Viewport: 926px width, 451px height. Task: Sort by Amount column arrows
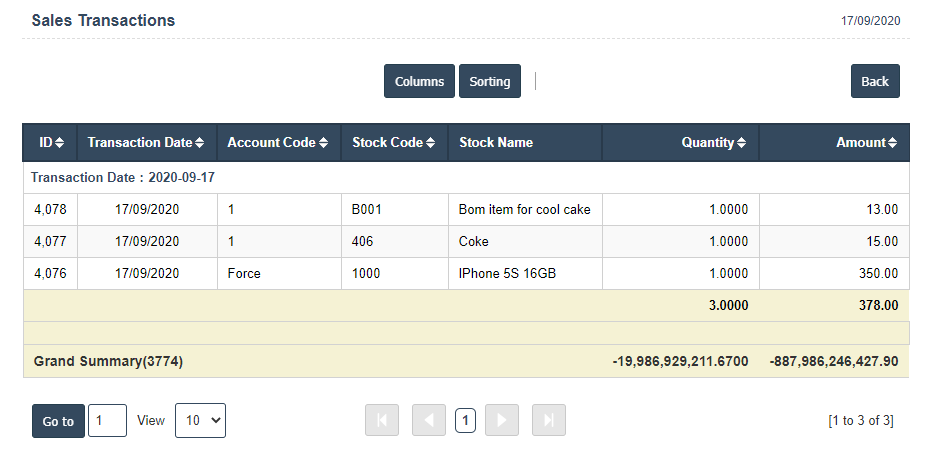892,143
